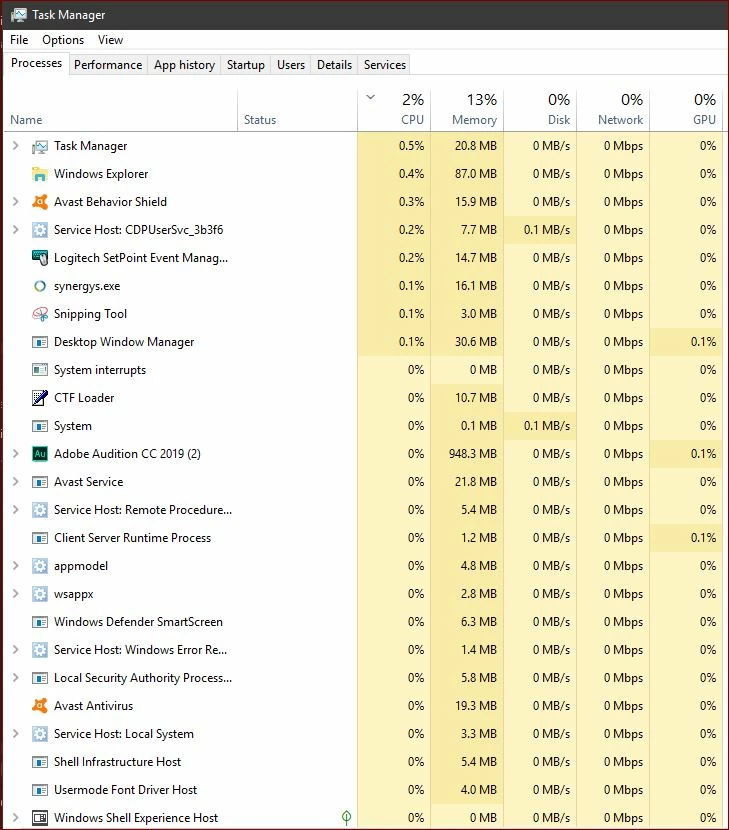Expand the Avast Service row
729x830 pixels.
(x=16, y=482)
